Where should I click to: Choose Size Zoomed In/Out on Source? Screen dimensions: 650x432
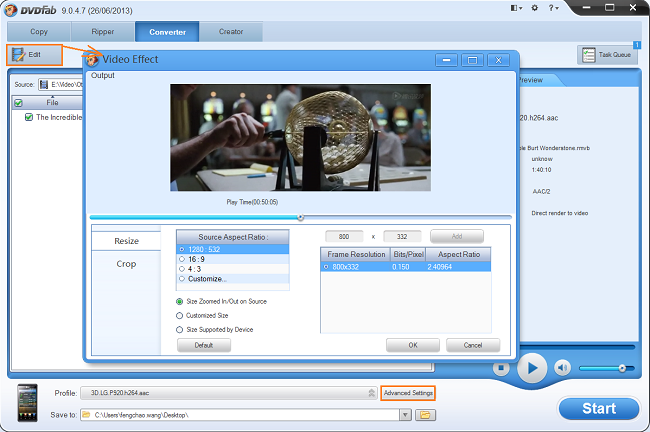(x=221, y=301)
